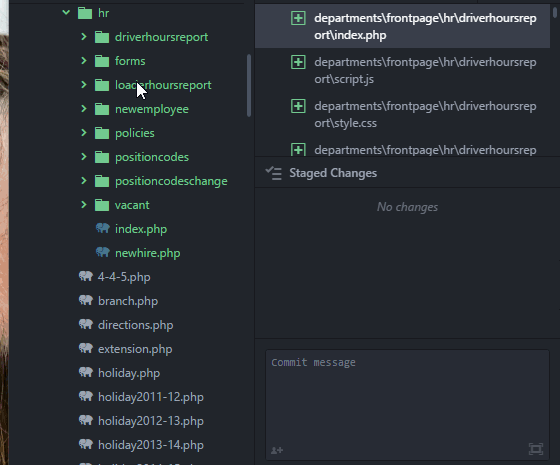This screenshot has width=560, height=465.
Task: Click added-file icon for driverhoursreport style.css
Action: [298, 106]
